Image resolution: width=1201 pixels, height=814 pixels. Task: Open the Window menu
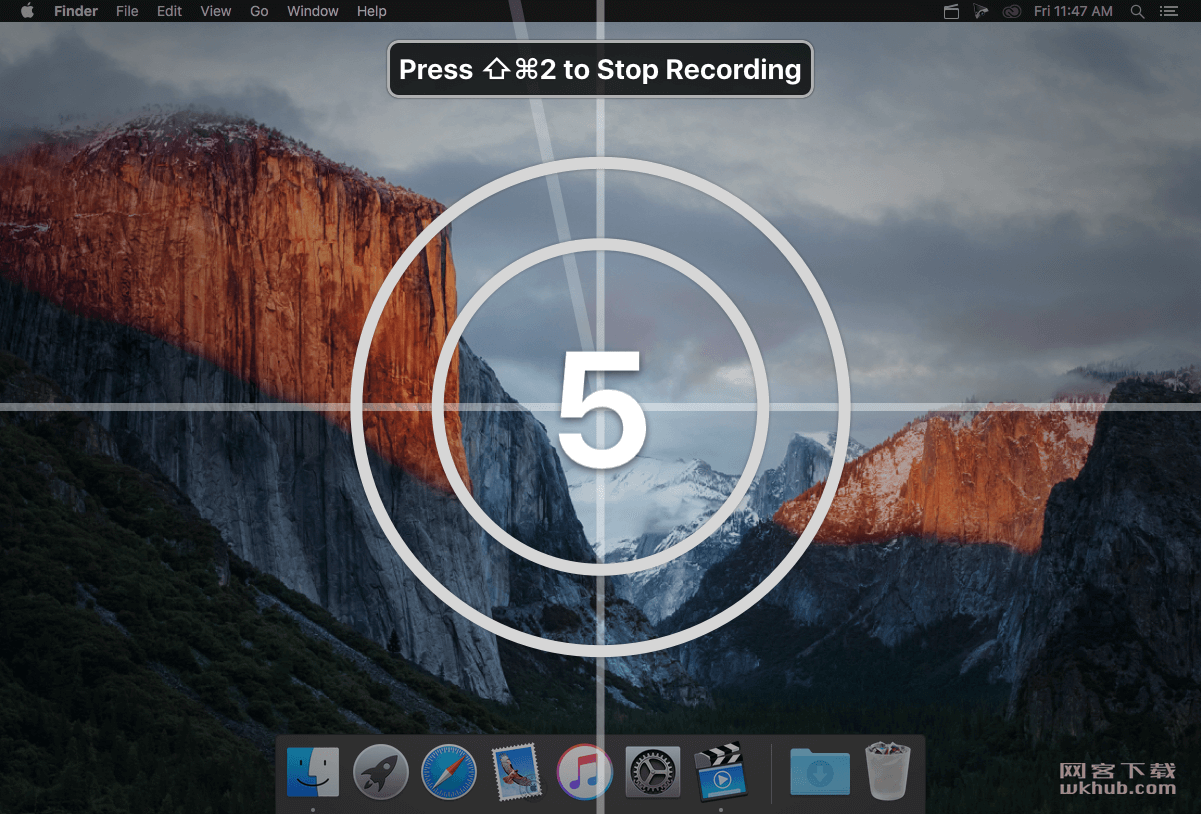(313, 11)
